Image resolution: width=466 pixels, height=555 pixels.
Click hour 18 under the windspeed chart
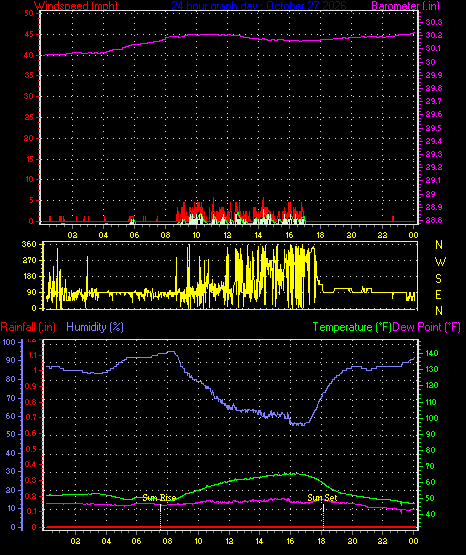(x=320, y=235)
